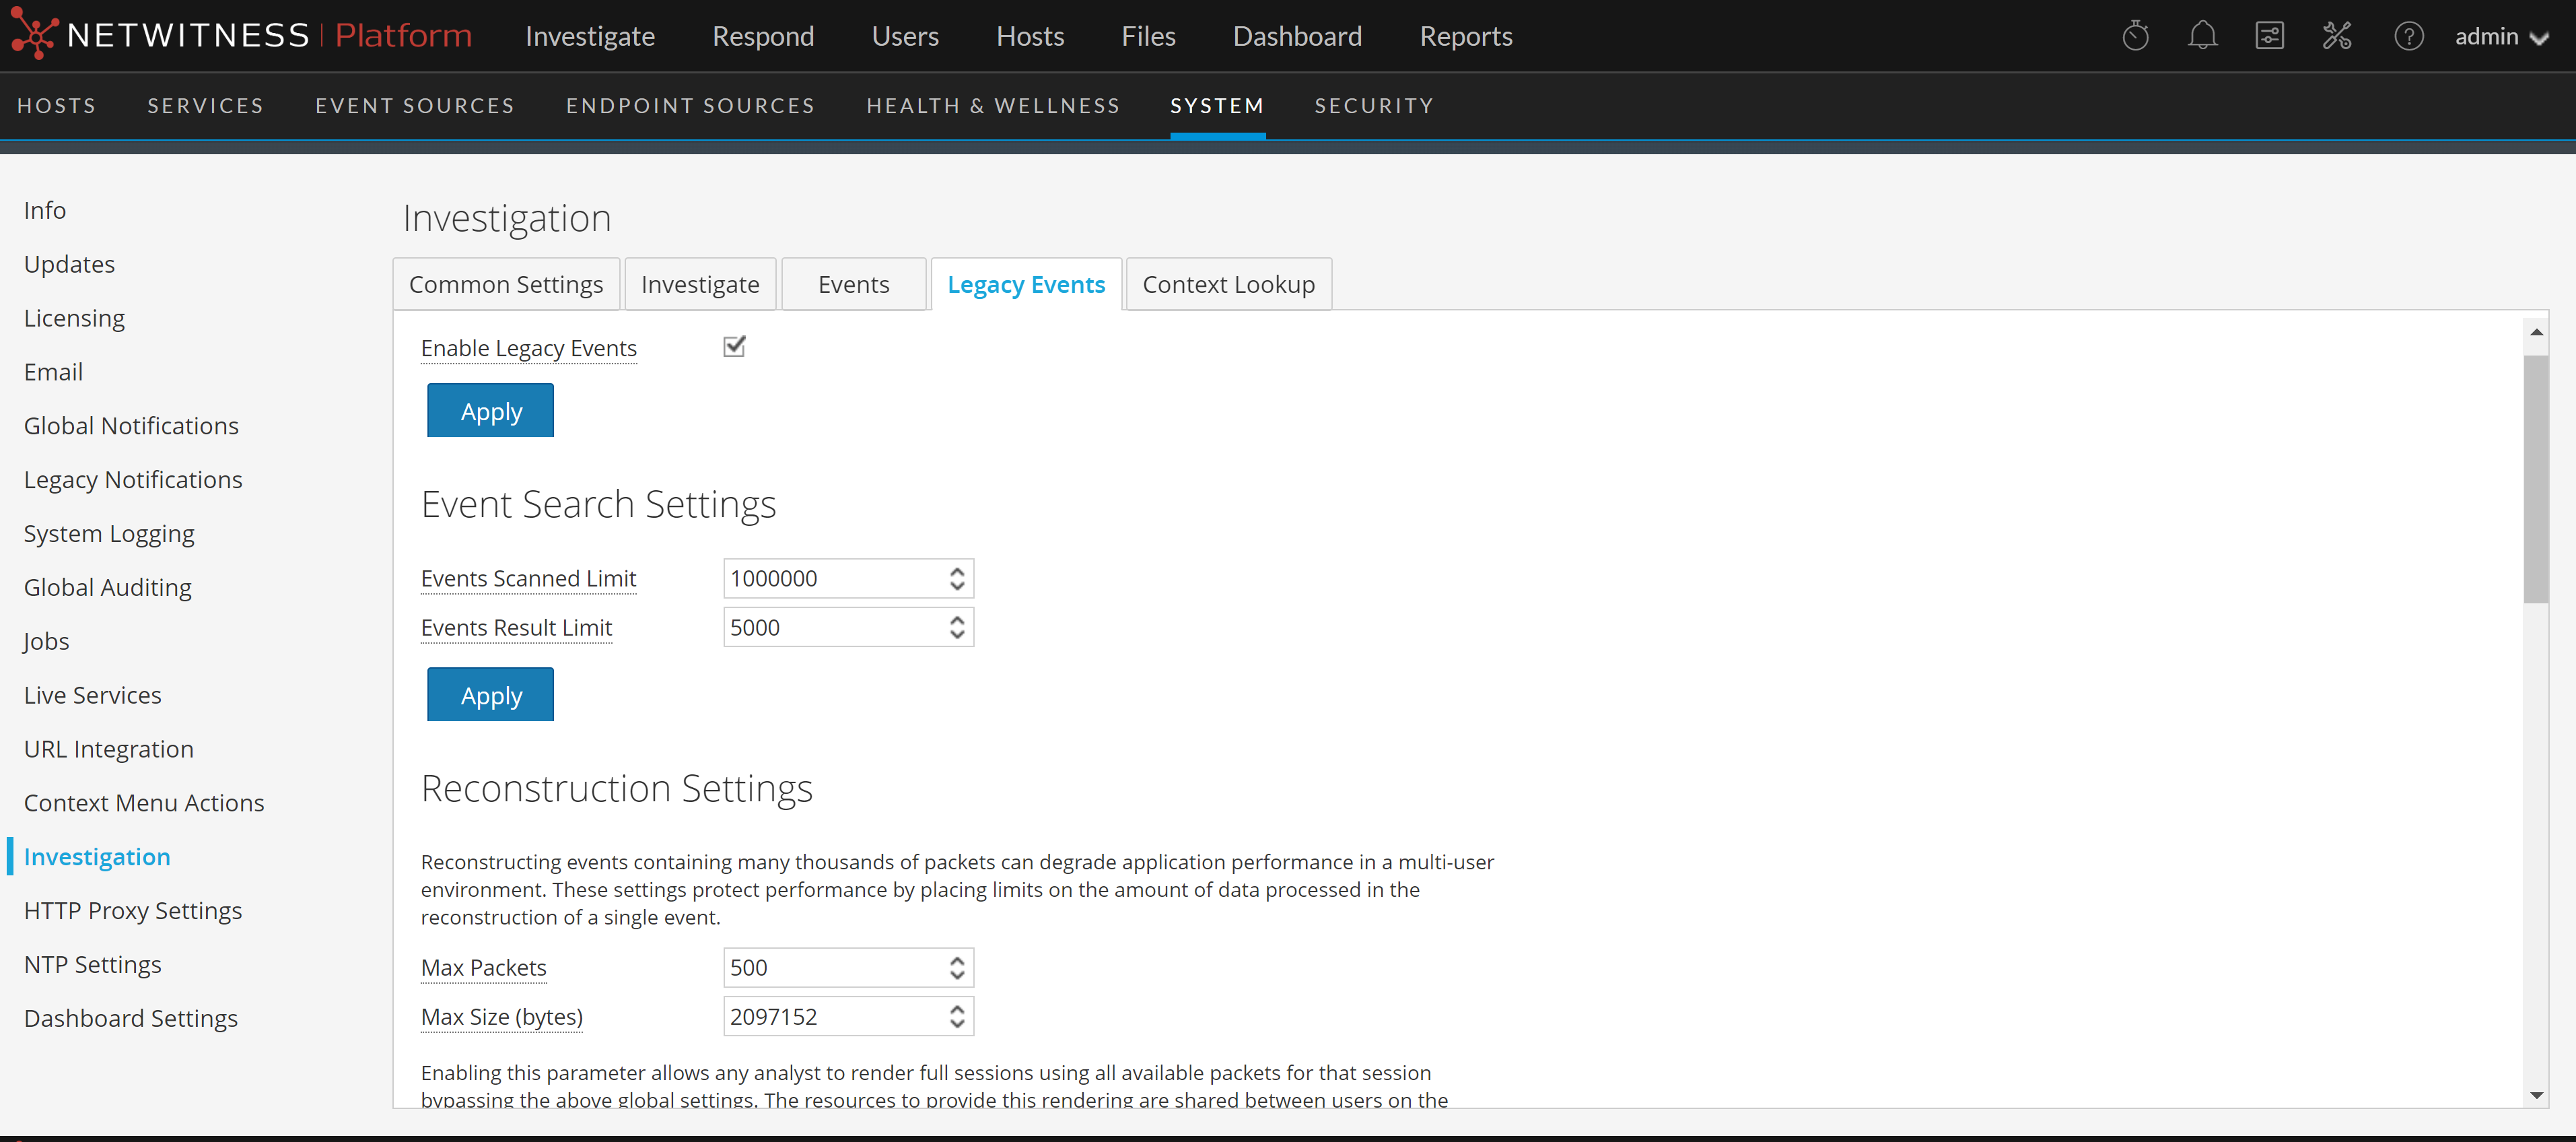Click the configuration panel icon in top bar
2576x1142 pixels.
point(2269,36)
